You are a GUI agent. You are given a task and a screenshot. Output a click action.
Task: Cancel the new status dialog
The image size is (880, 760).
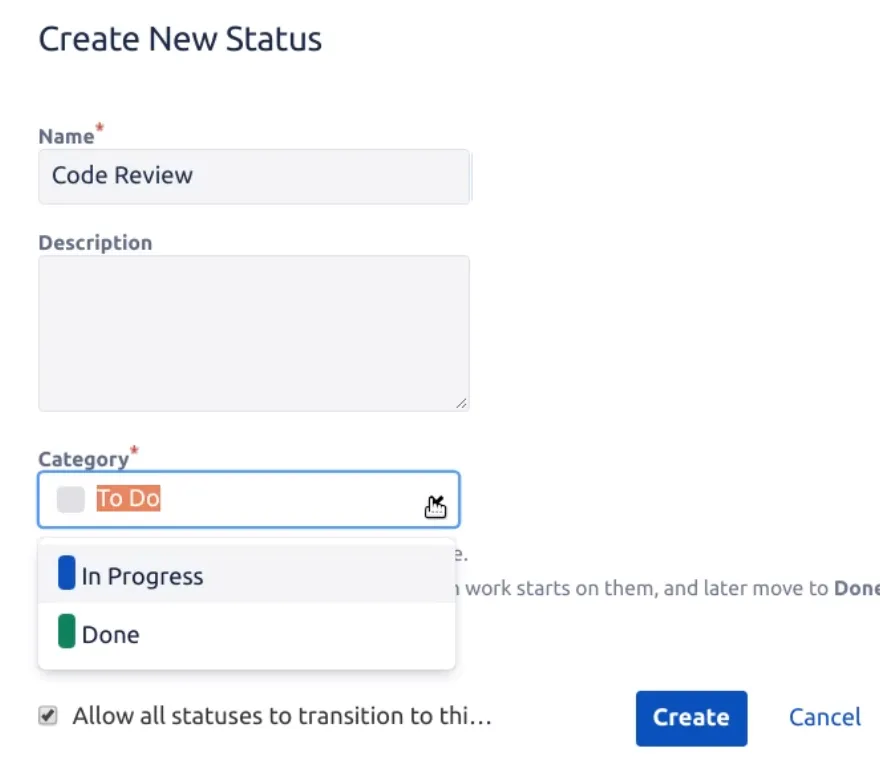click(824, 717)
